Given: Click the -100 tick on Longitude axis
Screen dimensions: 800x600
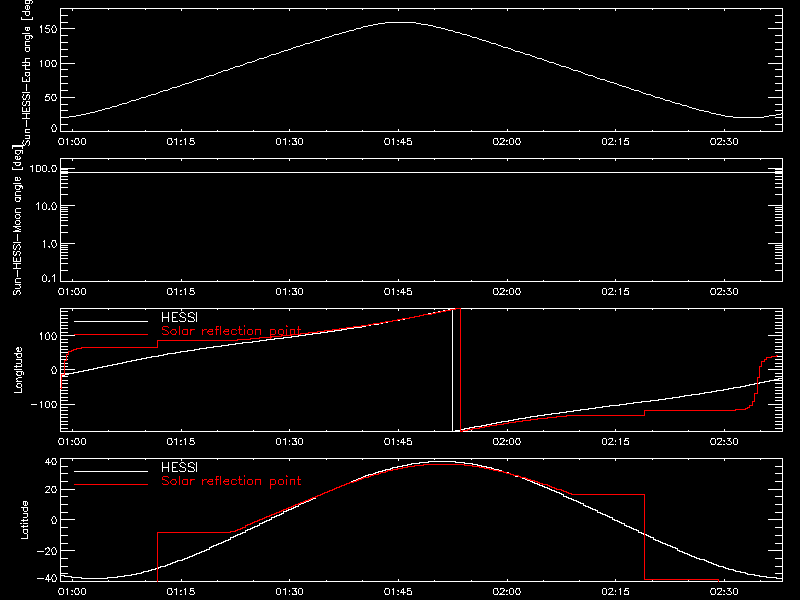Looking at the screenshot, I should (x=44, y=404).
